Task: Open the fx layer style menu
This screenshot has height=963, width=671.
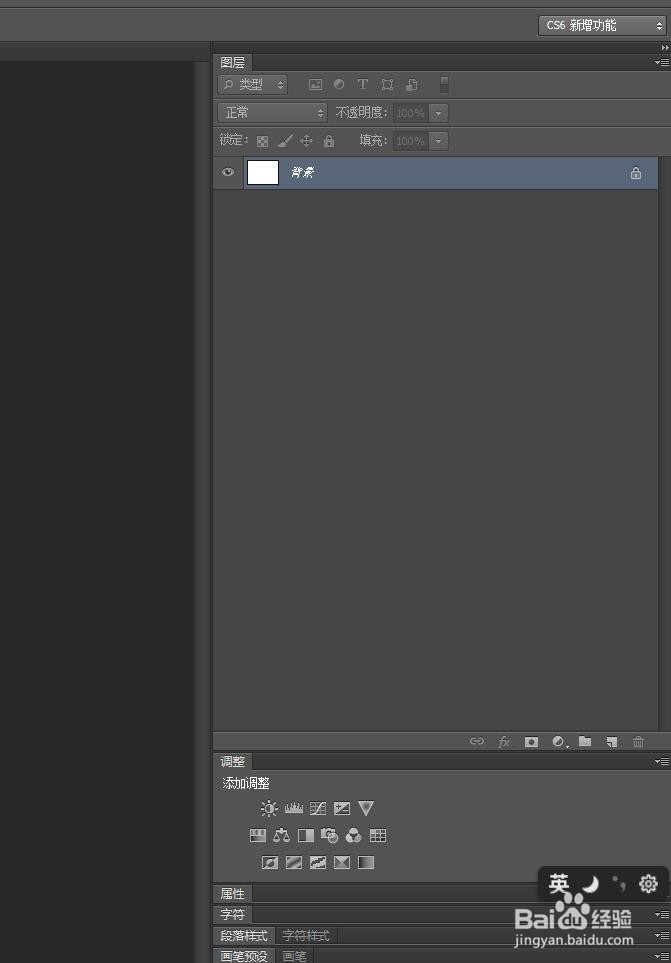Action: pyautogui.click(x=504, y=742)
